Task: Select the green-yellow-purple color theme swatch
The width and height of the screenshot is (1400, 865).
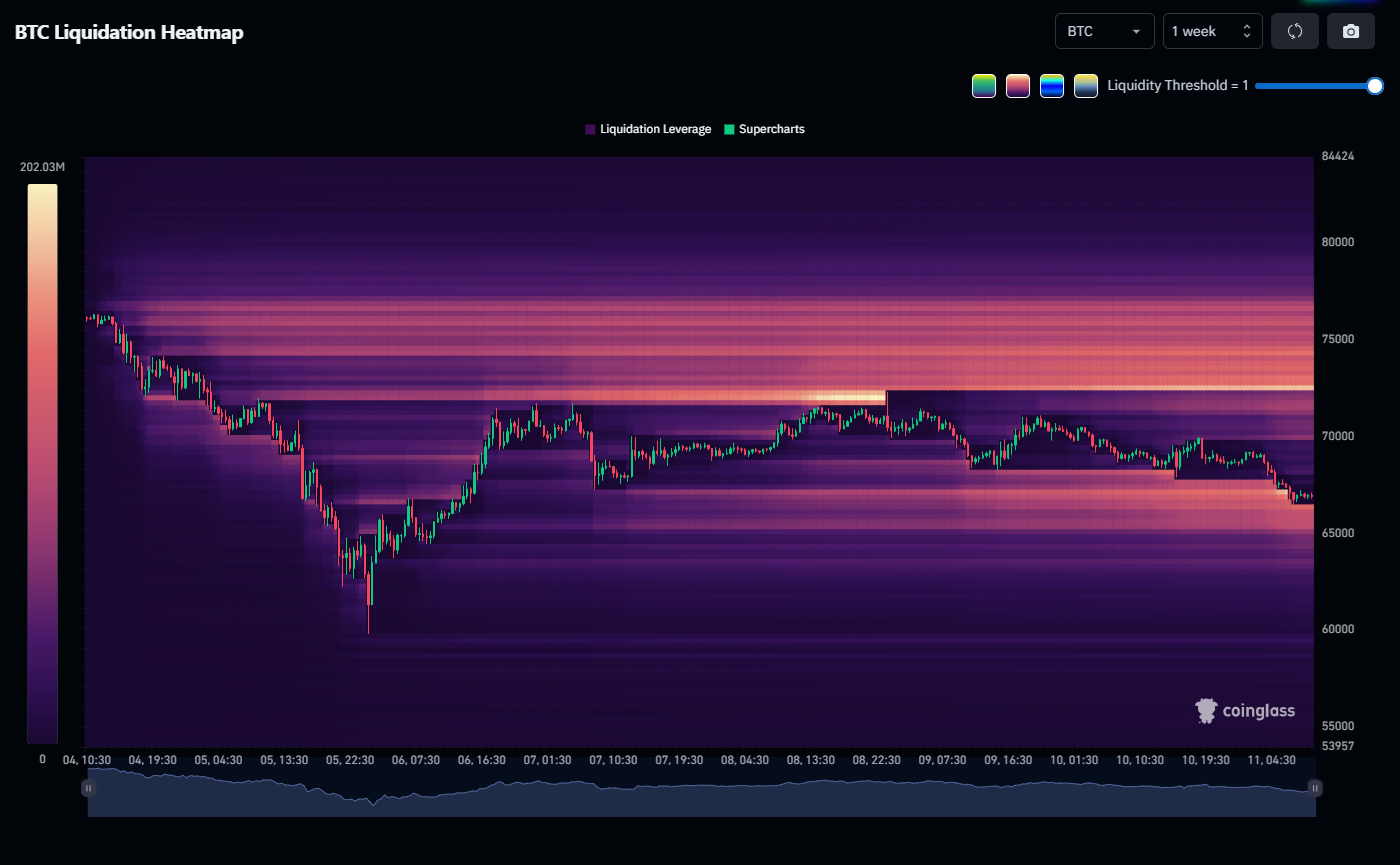Action: 984,86
